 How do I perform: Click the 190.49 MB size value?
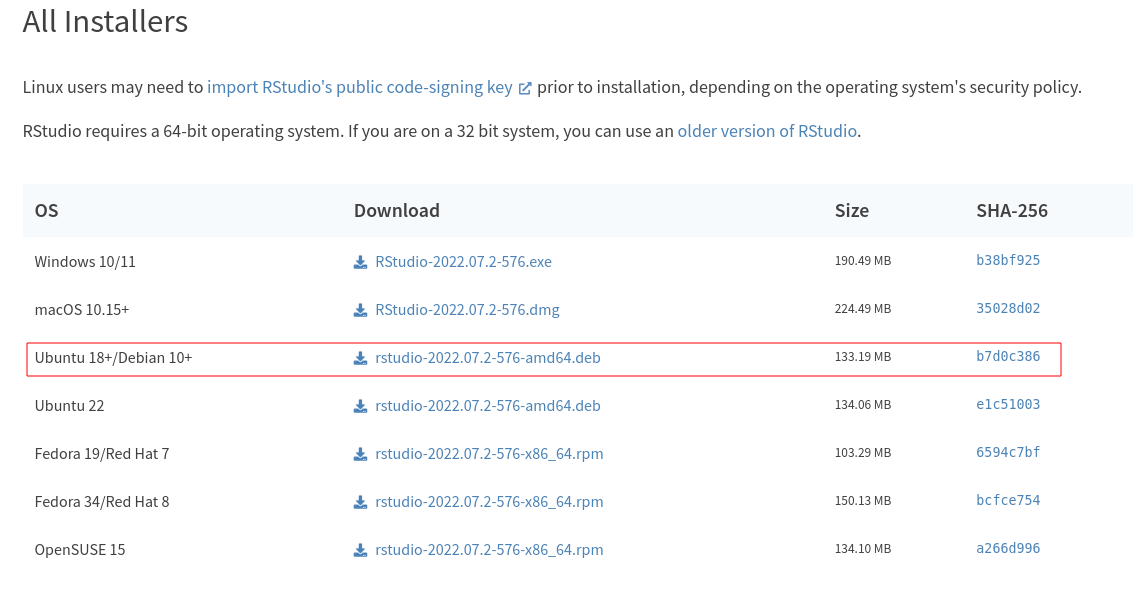[x=862, y=261]
